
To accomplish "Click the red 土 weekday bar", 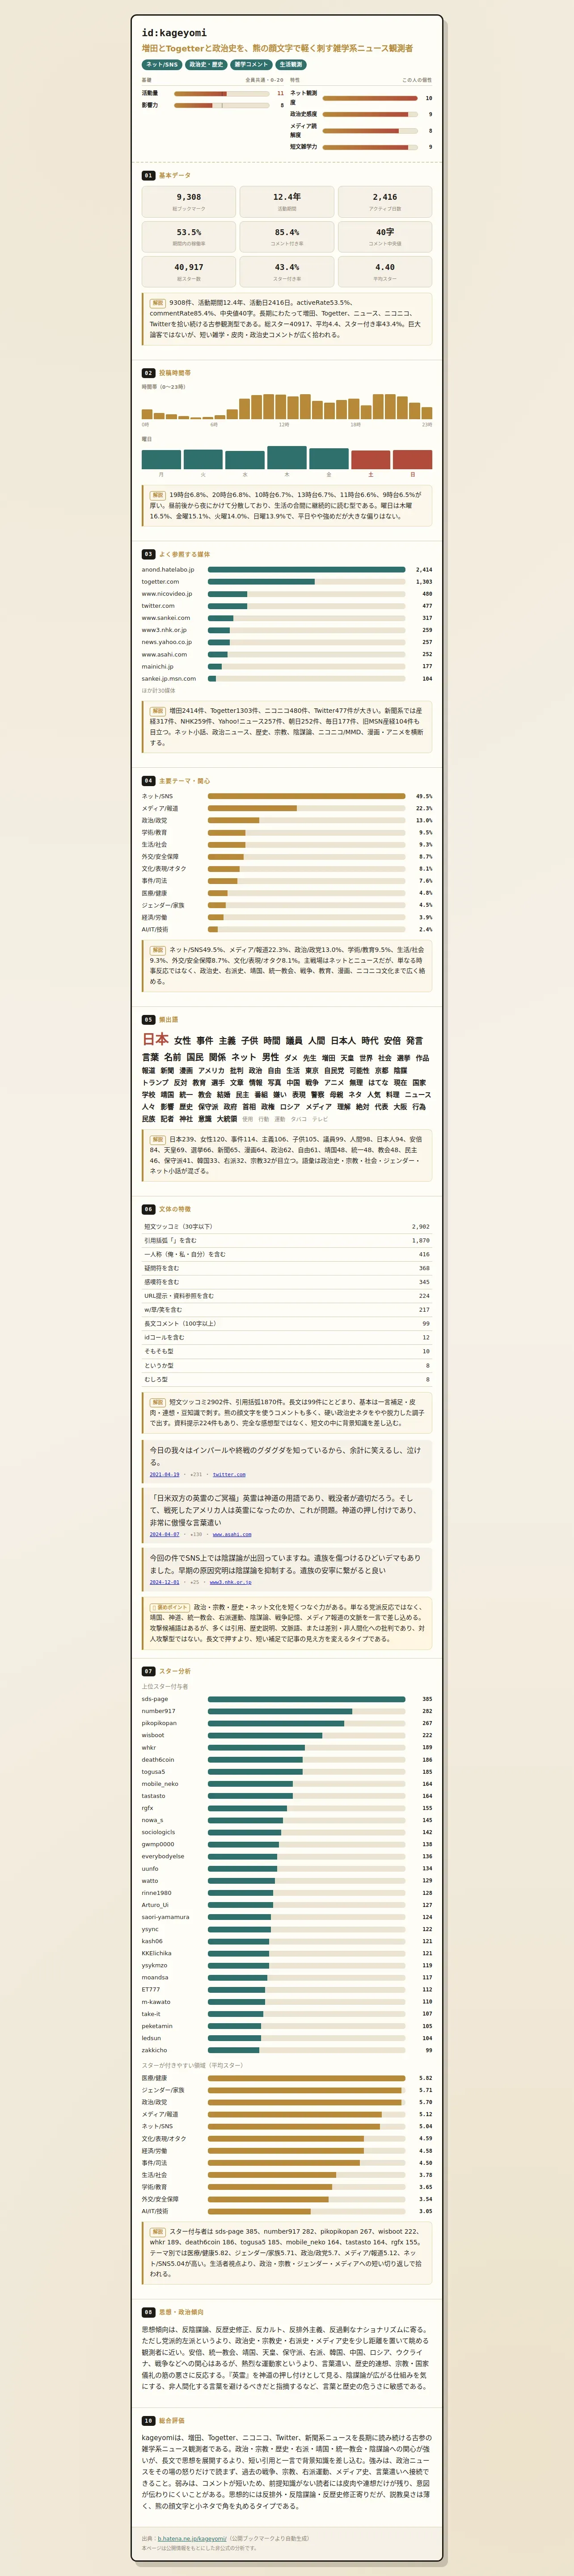I will [x=371, y=460].
